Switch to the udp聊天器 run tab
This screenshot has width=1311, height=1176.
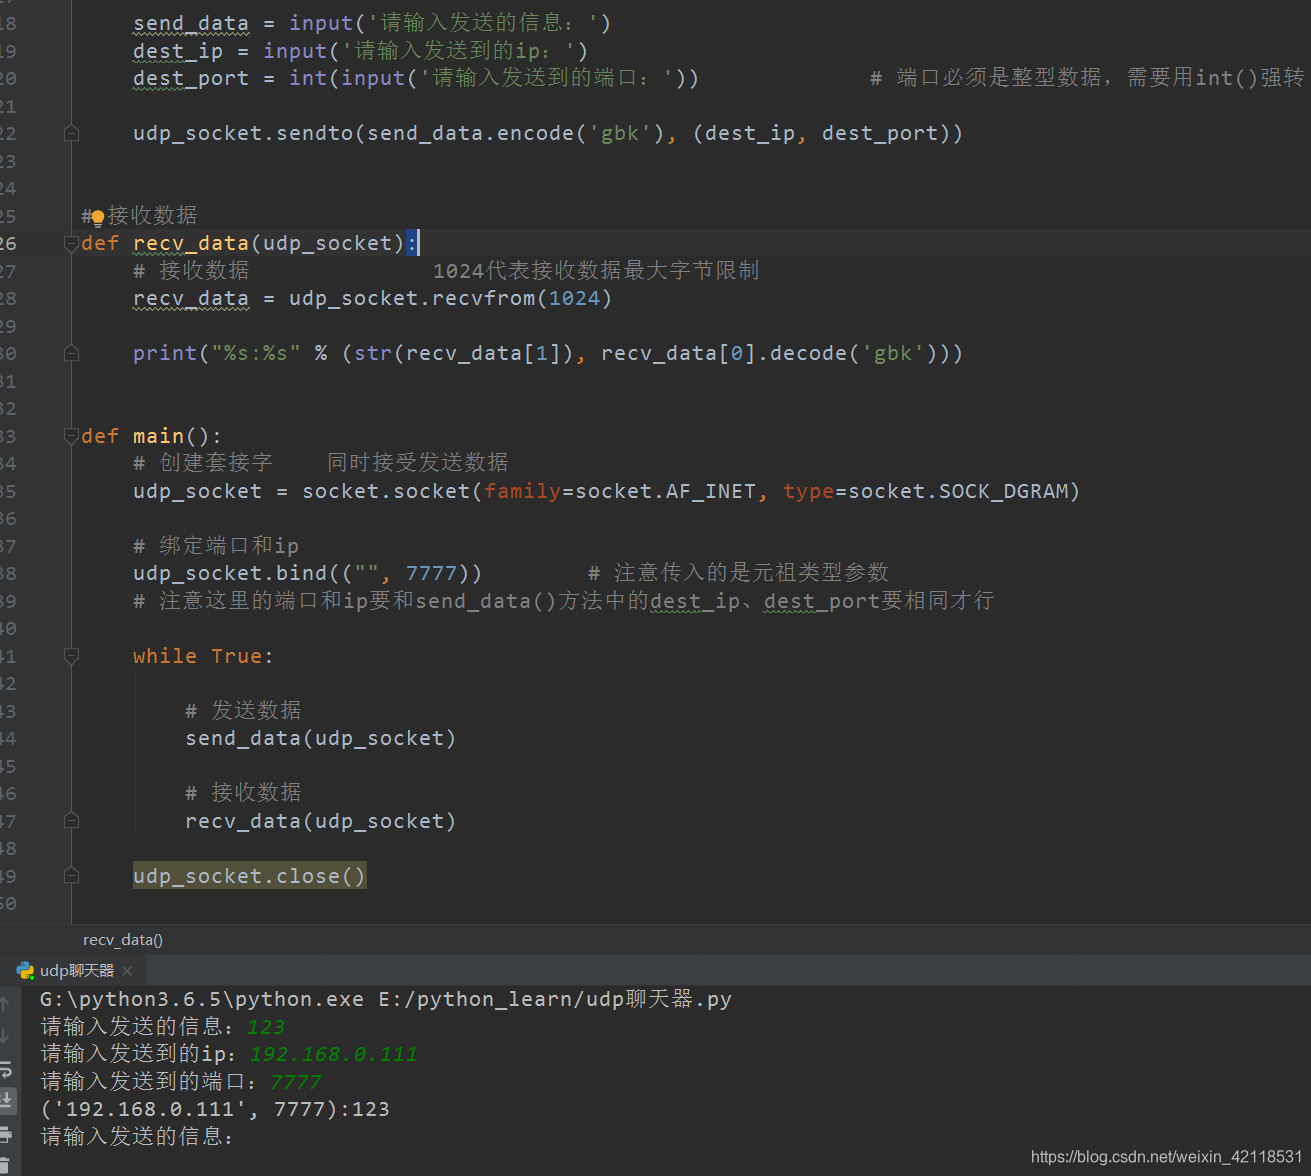click(76, 971)
